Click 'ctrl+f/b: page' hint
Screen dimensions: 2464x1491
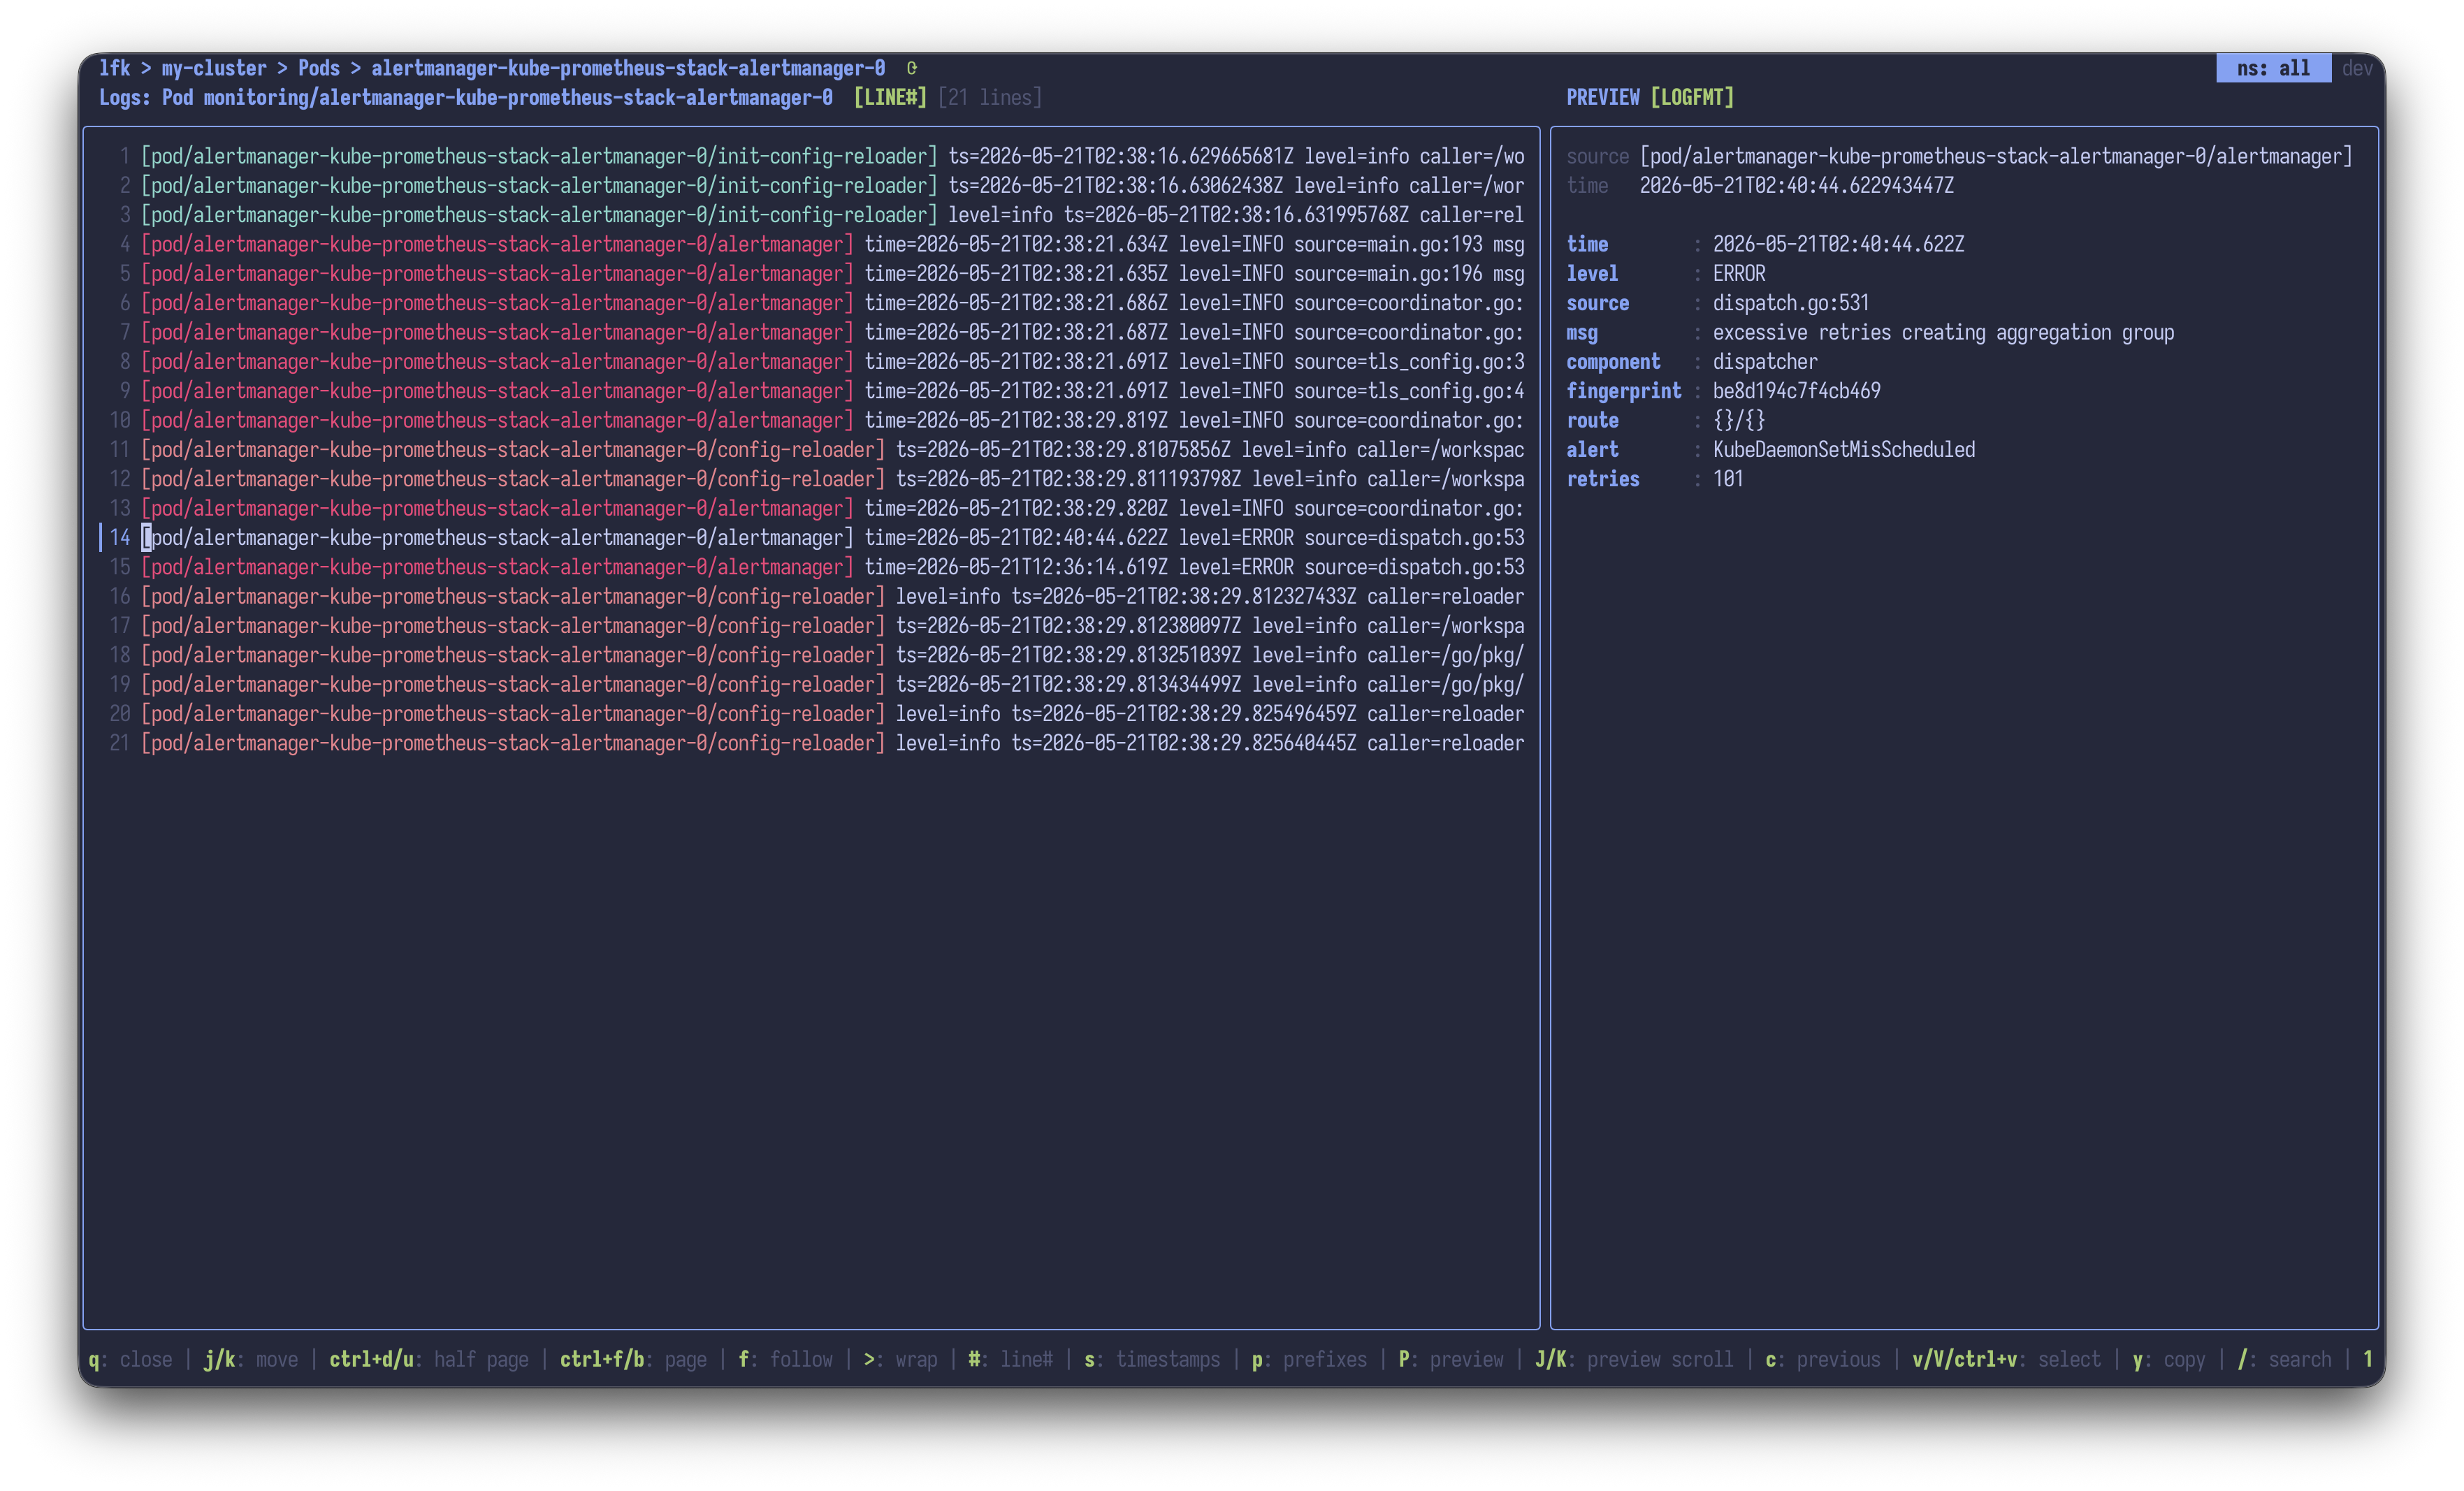click(633, 1359)
